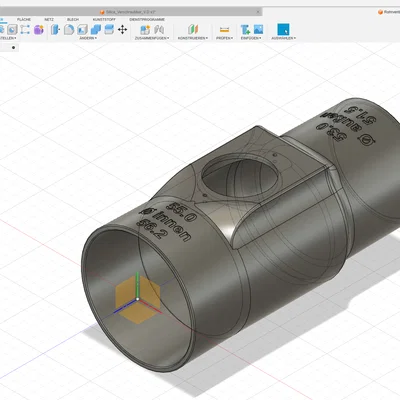Click the purple Create Form icon
400x400 pixels.
coord(39,30)
